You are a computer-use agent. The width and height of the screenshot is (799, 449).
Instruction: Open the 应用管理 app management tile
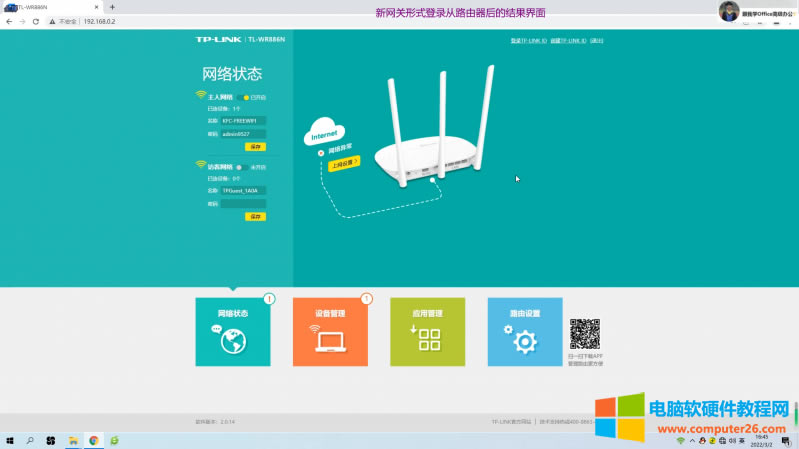428,332
